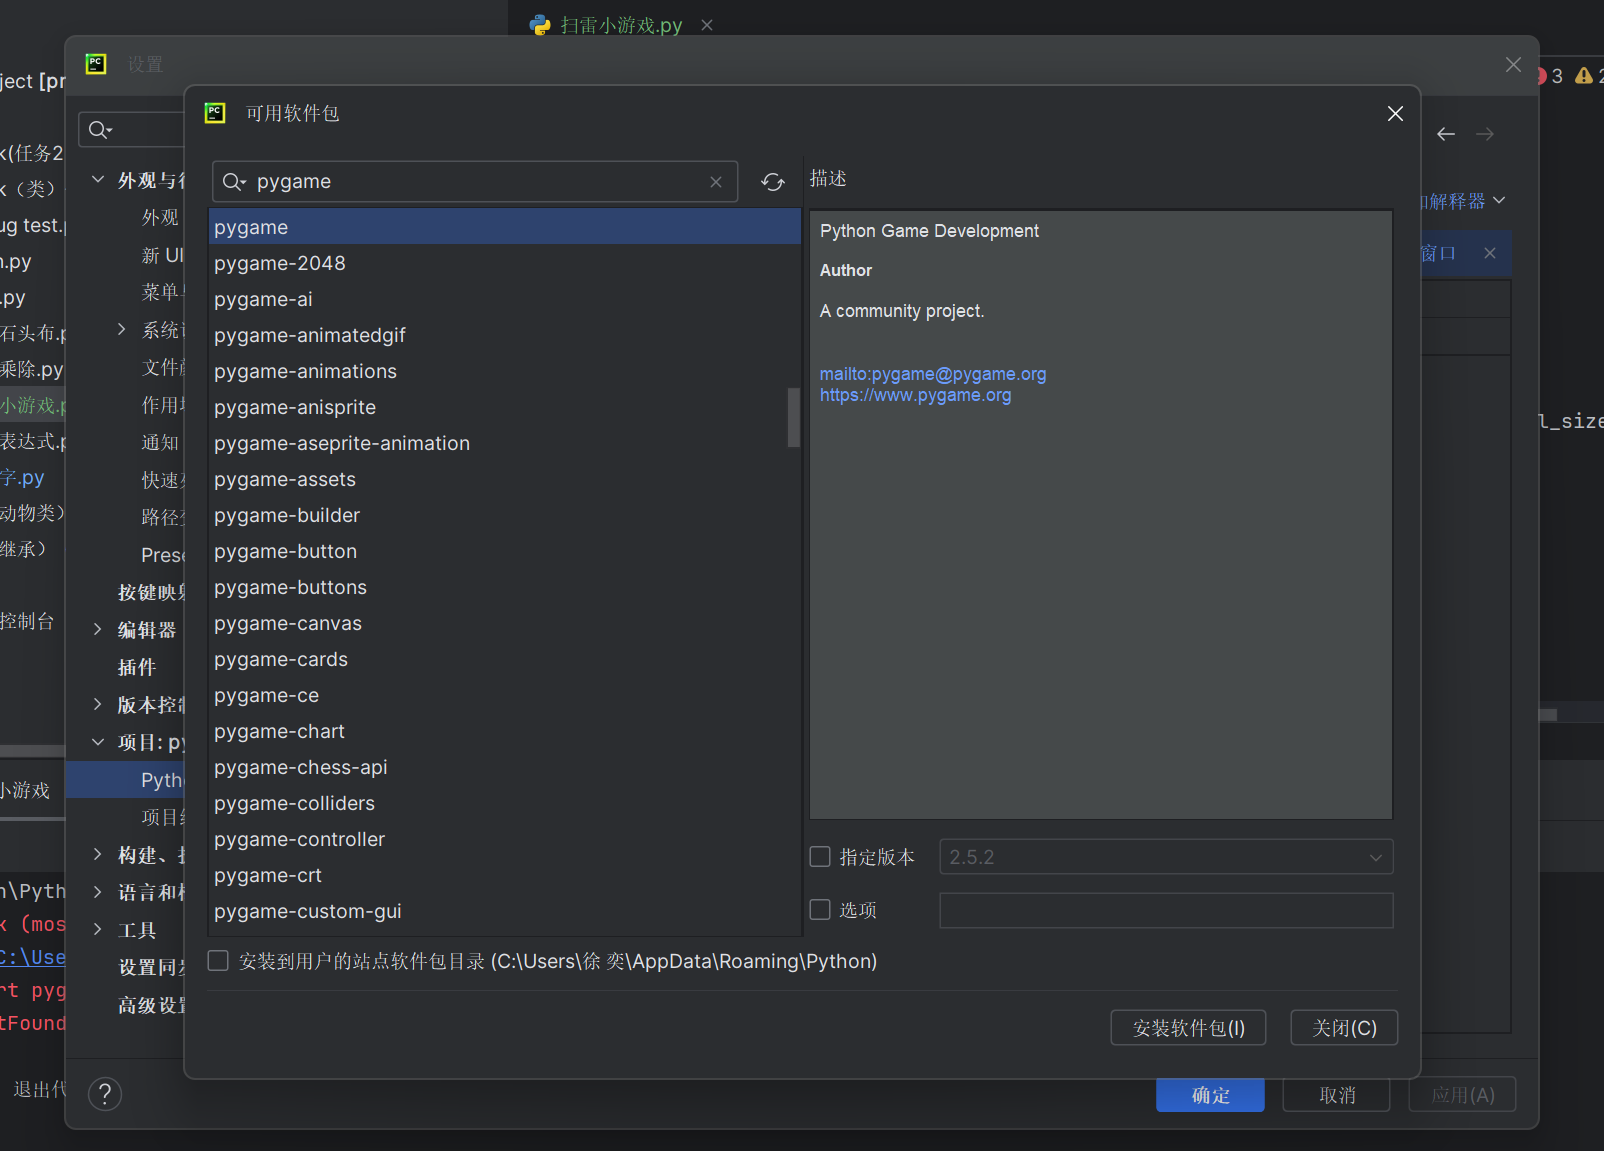Screen dimensions: 1604x1151
Task: Open the help question mark button
Action: coord(105,1094)
